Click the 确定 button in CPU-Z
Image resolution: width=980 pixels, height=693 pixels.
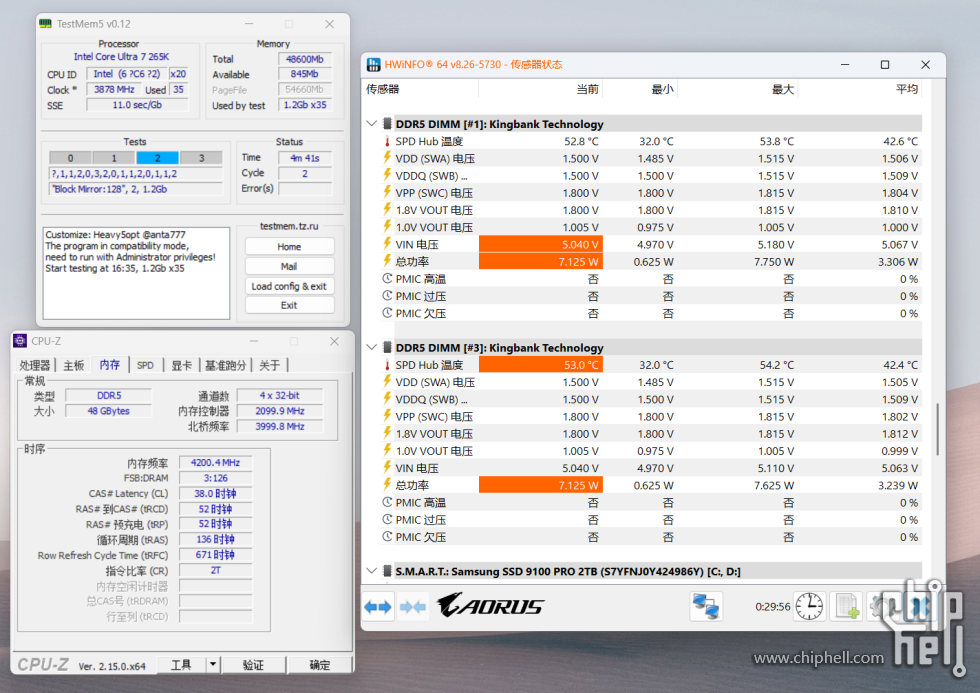[319, 664]
